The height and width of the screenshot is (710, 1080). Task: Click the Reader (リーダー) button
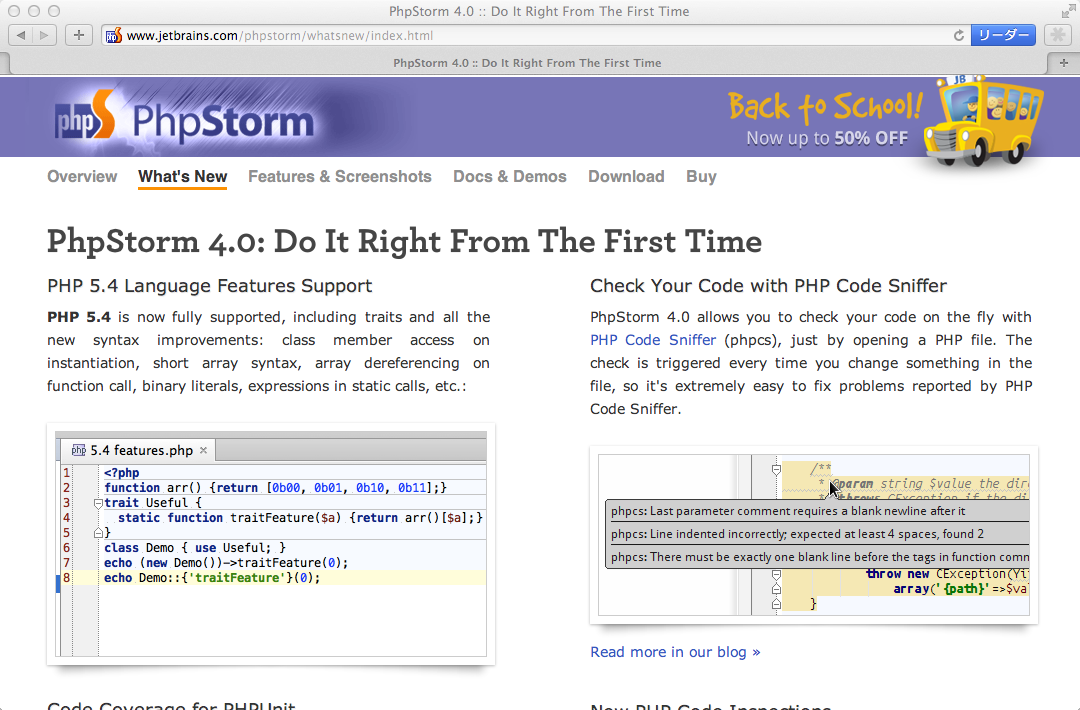pos(1002,35)
